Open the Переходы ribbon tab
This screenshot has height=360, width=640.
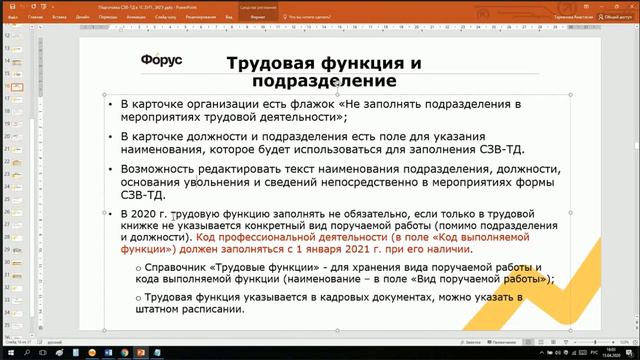(108, 17)
